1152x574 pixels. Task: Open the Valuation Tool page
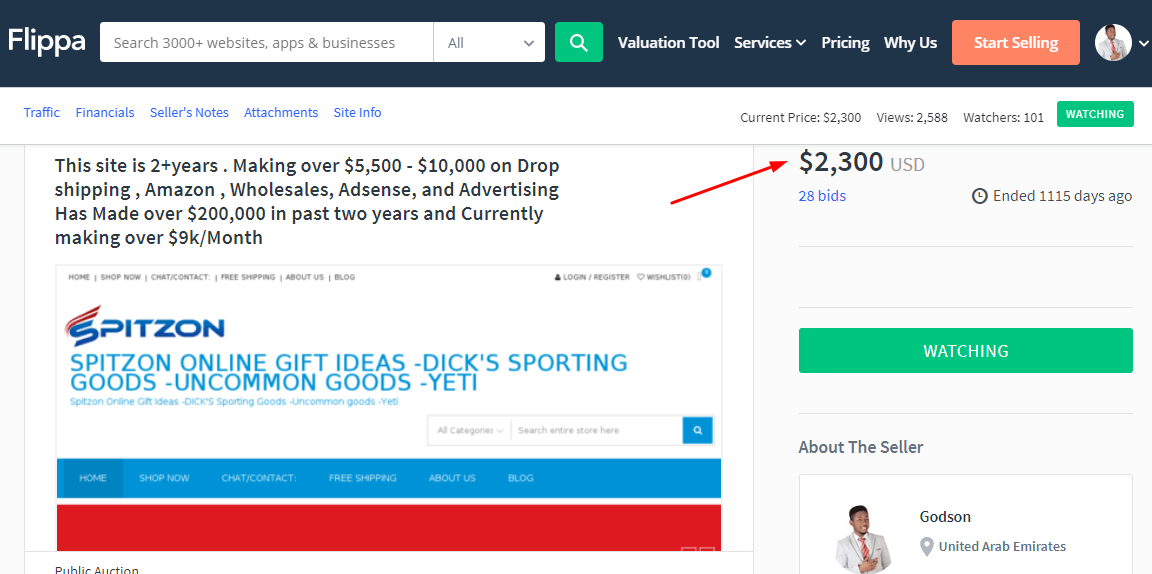pos(669,43)
